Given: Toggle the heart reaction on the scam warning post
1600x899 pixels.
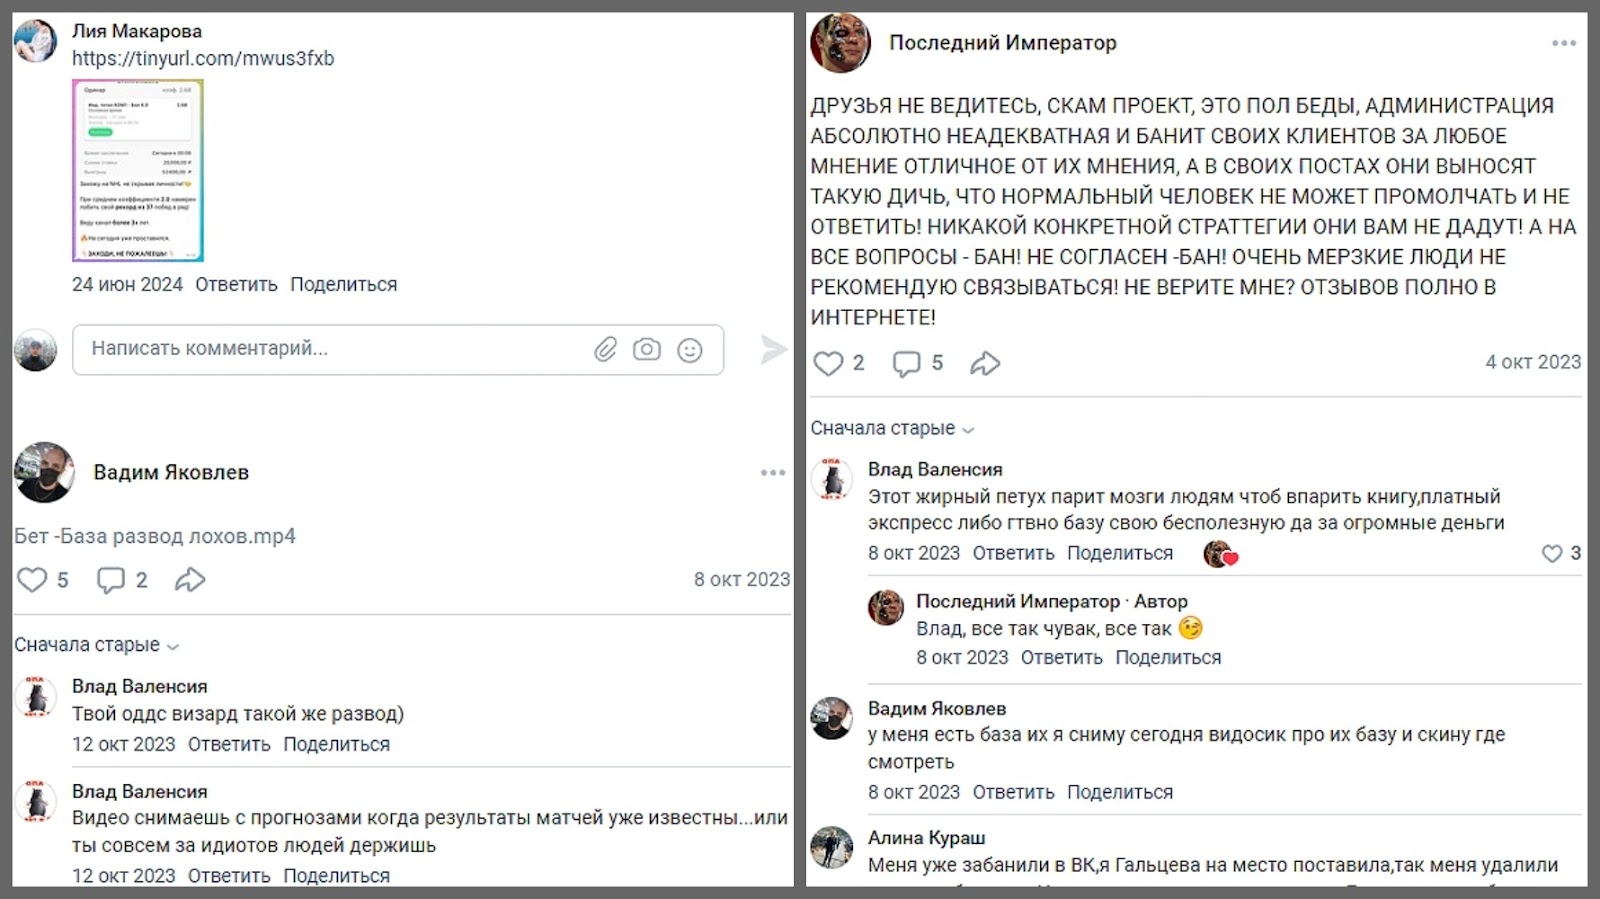Looking at the screenshot, I should (x=828, y=363).
